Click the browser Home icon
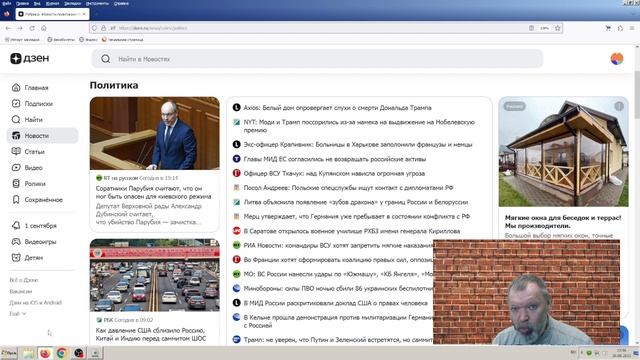 44,28
